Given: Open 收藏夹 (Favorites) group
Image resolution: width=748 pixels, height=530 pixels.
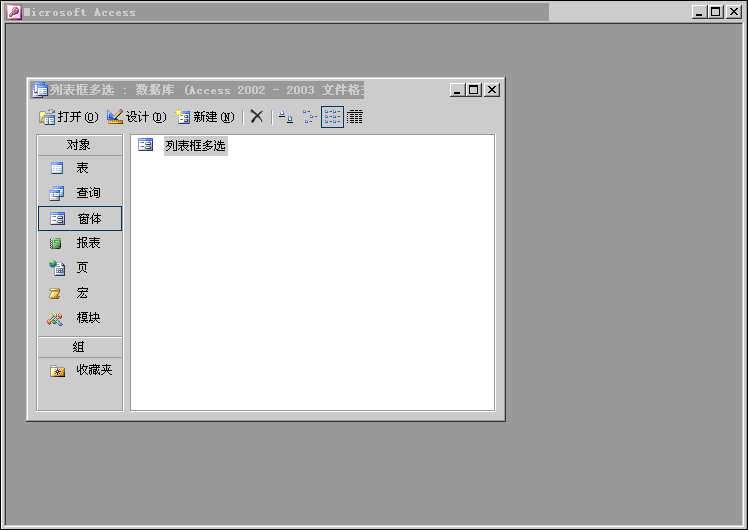Looking at the screenshot, I should (x=80, y=370).
